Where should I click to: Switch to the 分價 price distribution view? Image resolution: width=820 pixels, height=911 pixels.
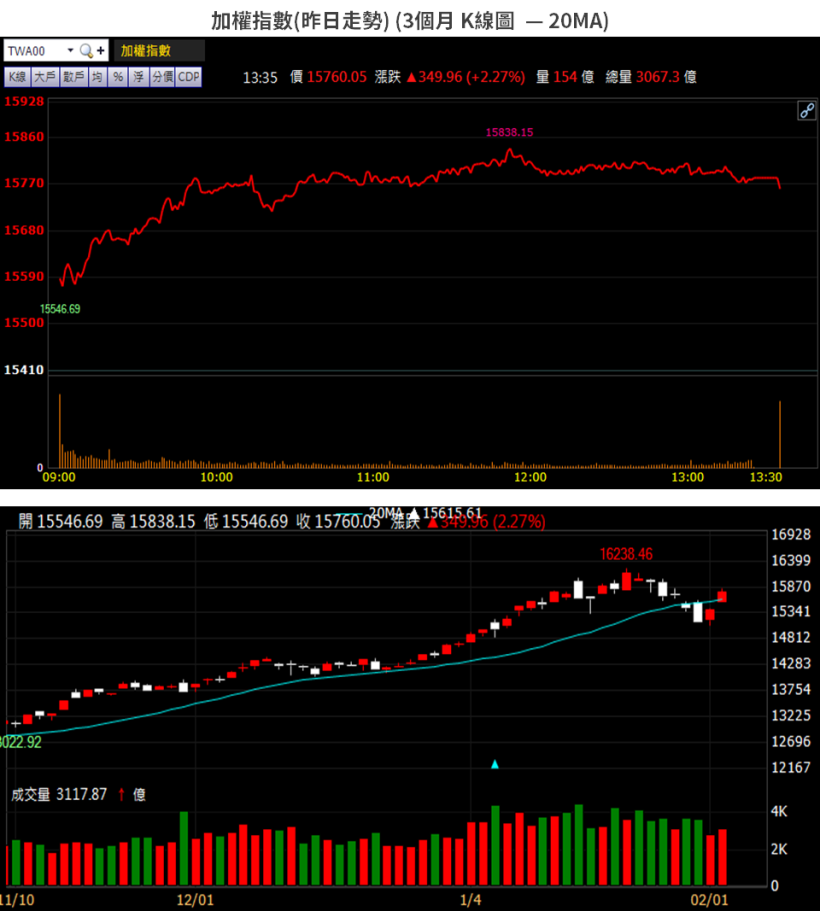tap(162, 77)
